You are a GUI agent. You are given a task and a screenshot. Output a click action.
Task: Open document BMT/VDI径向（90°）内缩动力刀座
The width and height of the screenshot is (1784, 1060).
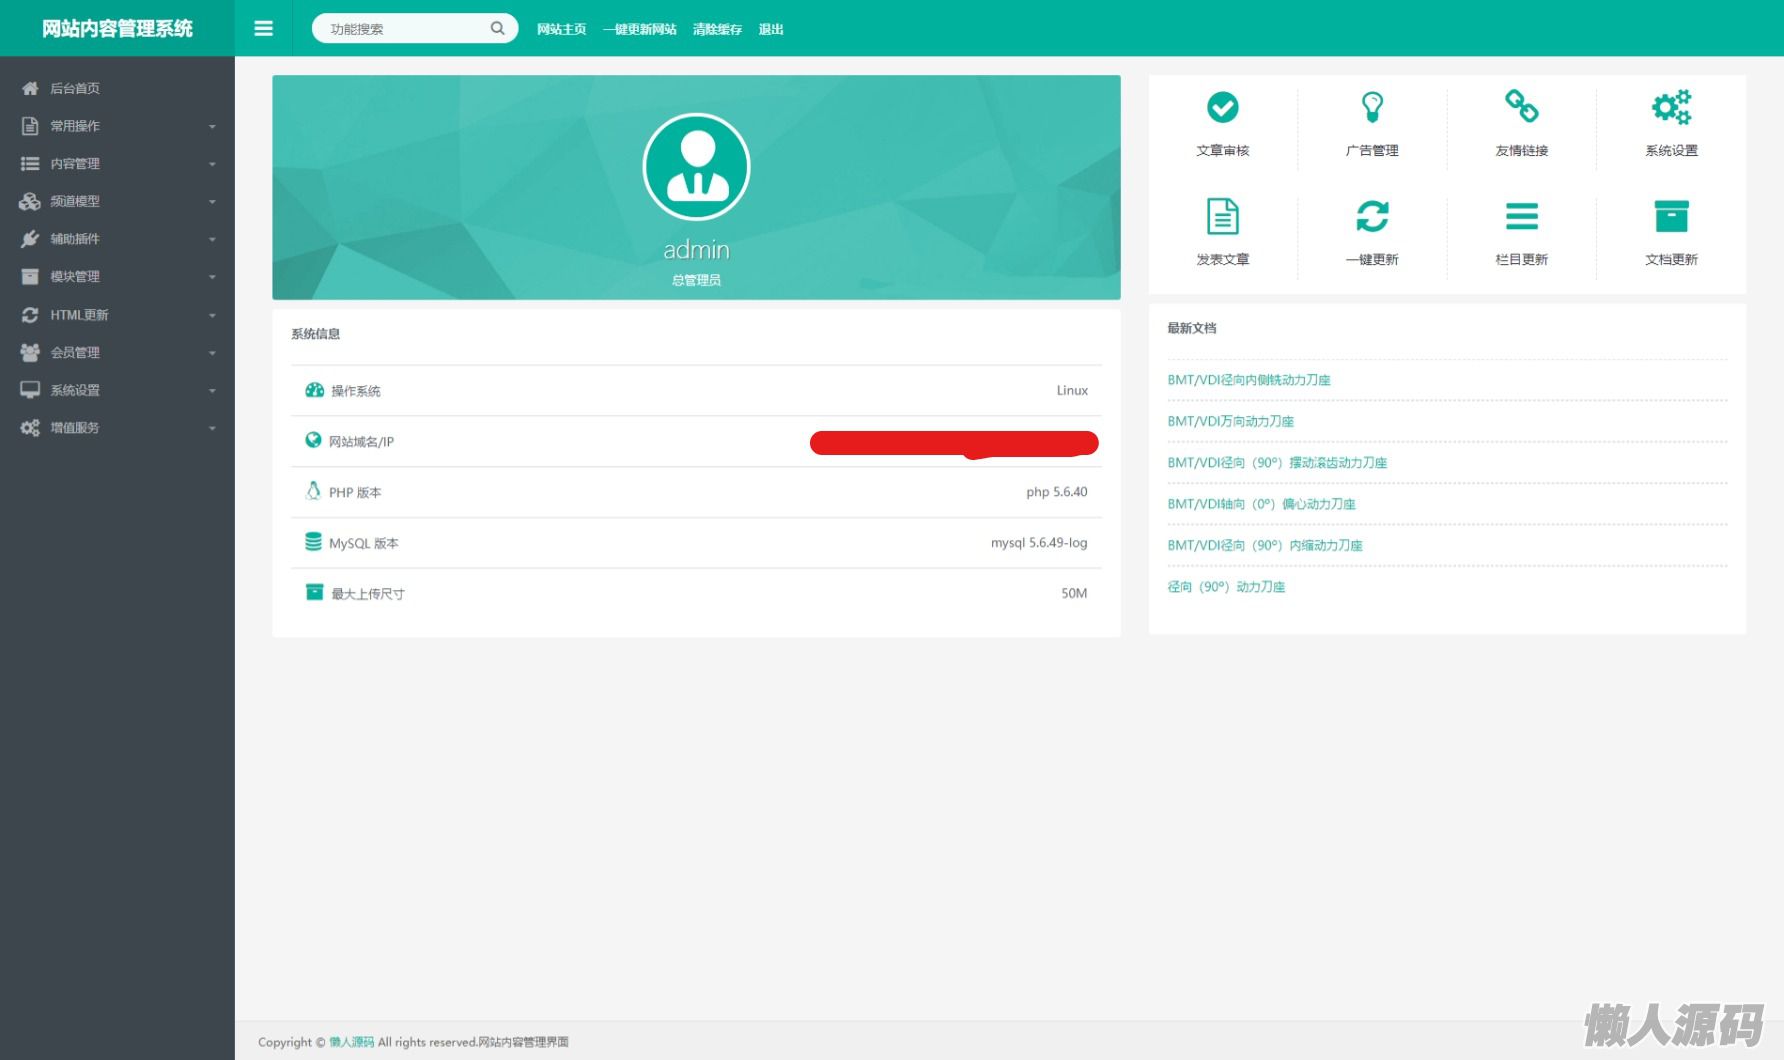coord(1265,546)
